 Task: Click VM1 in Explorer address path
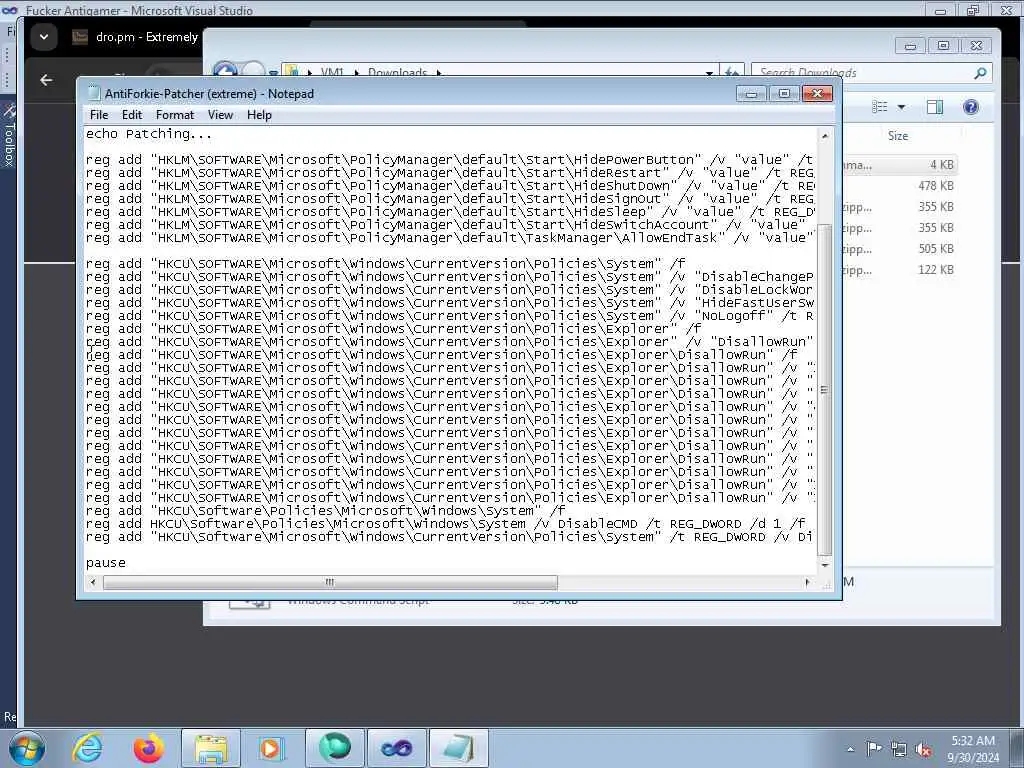pyautogui.click(x=332, y=72)
